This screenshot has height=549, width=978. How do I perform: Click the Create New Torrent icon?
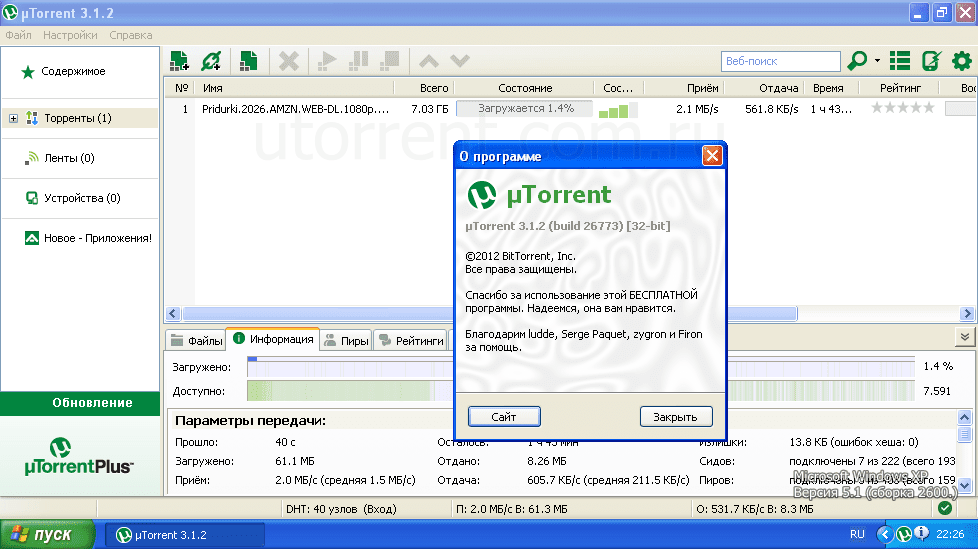(x=248, y=61)
